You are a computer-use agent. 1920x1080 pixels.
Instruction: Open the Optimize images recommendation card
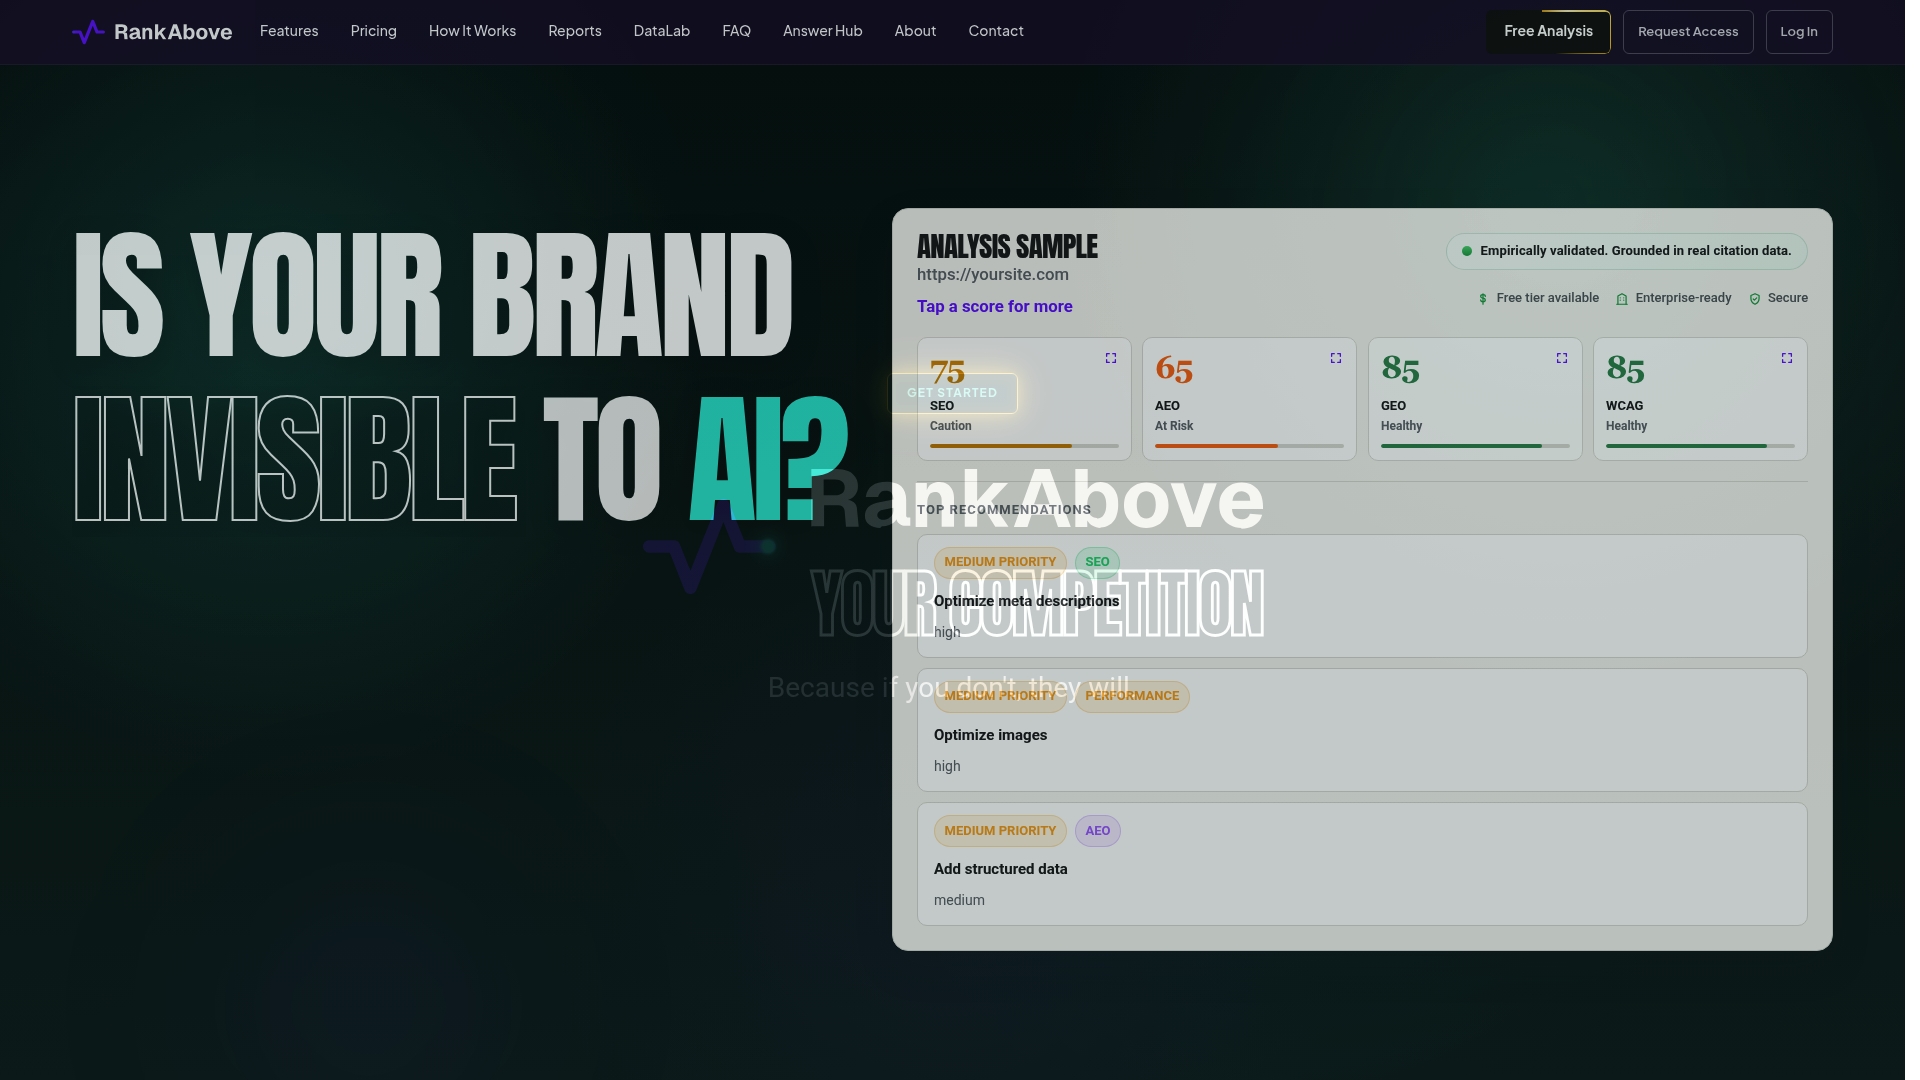[x=1362, y=730]
